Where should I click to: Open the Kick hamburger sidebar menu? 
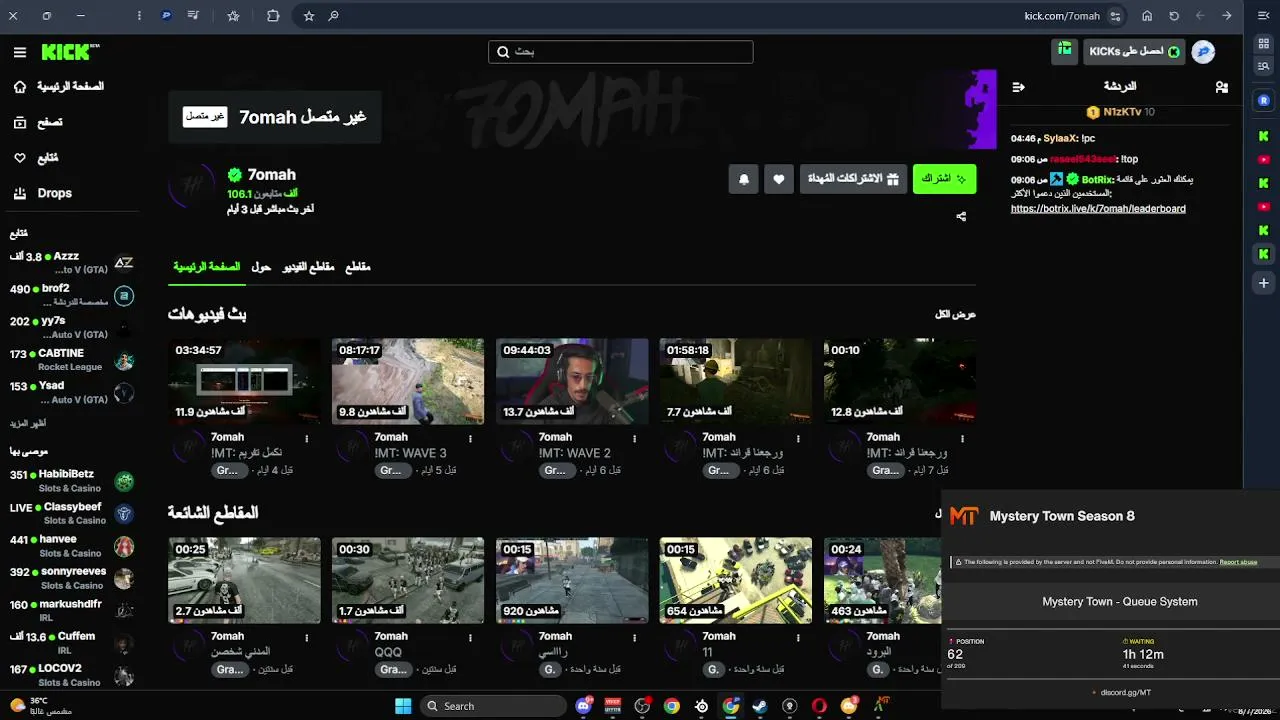point(20,52)
